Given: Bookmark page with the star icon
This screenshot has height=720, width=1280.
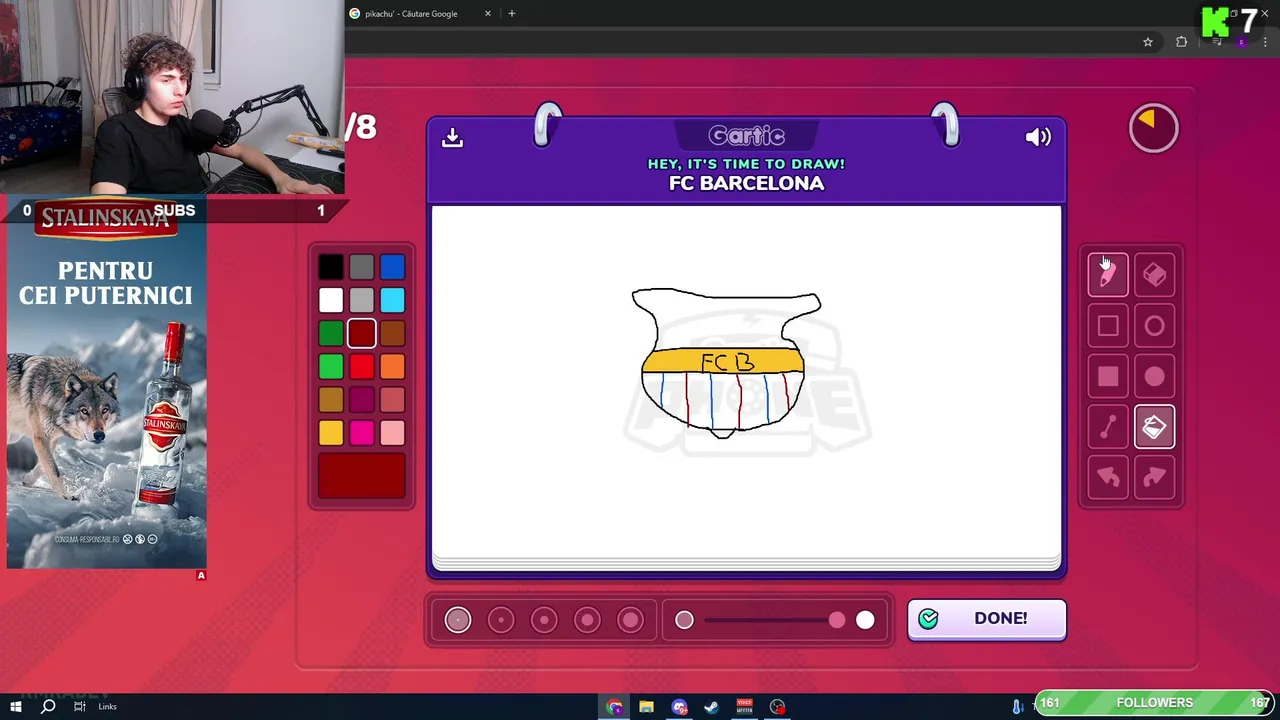Looking at the screenshot, I should [1148, 42].
